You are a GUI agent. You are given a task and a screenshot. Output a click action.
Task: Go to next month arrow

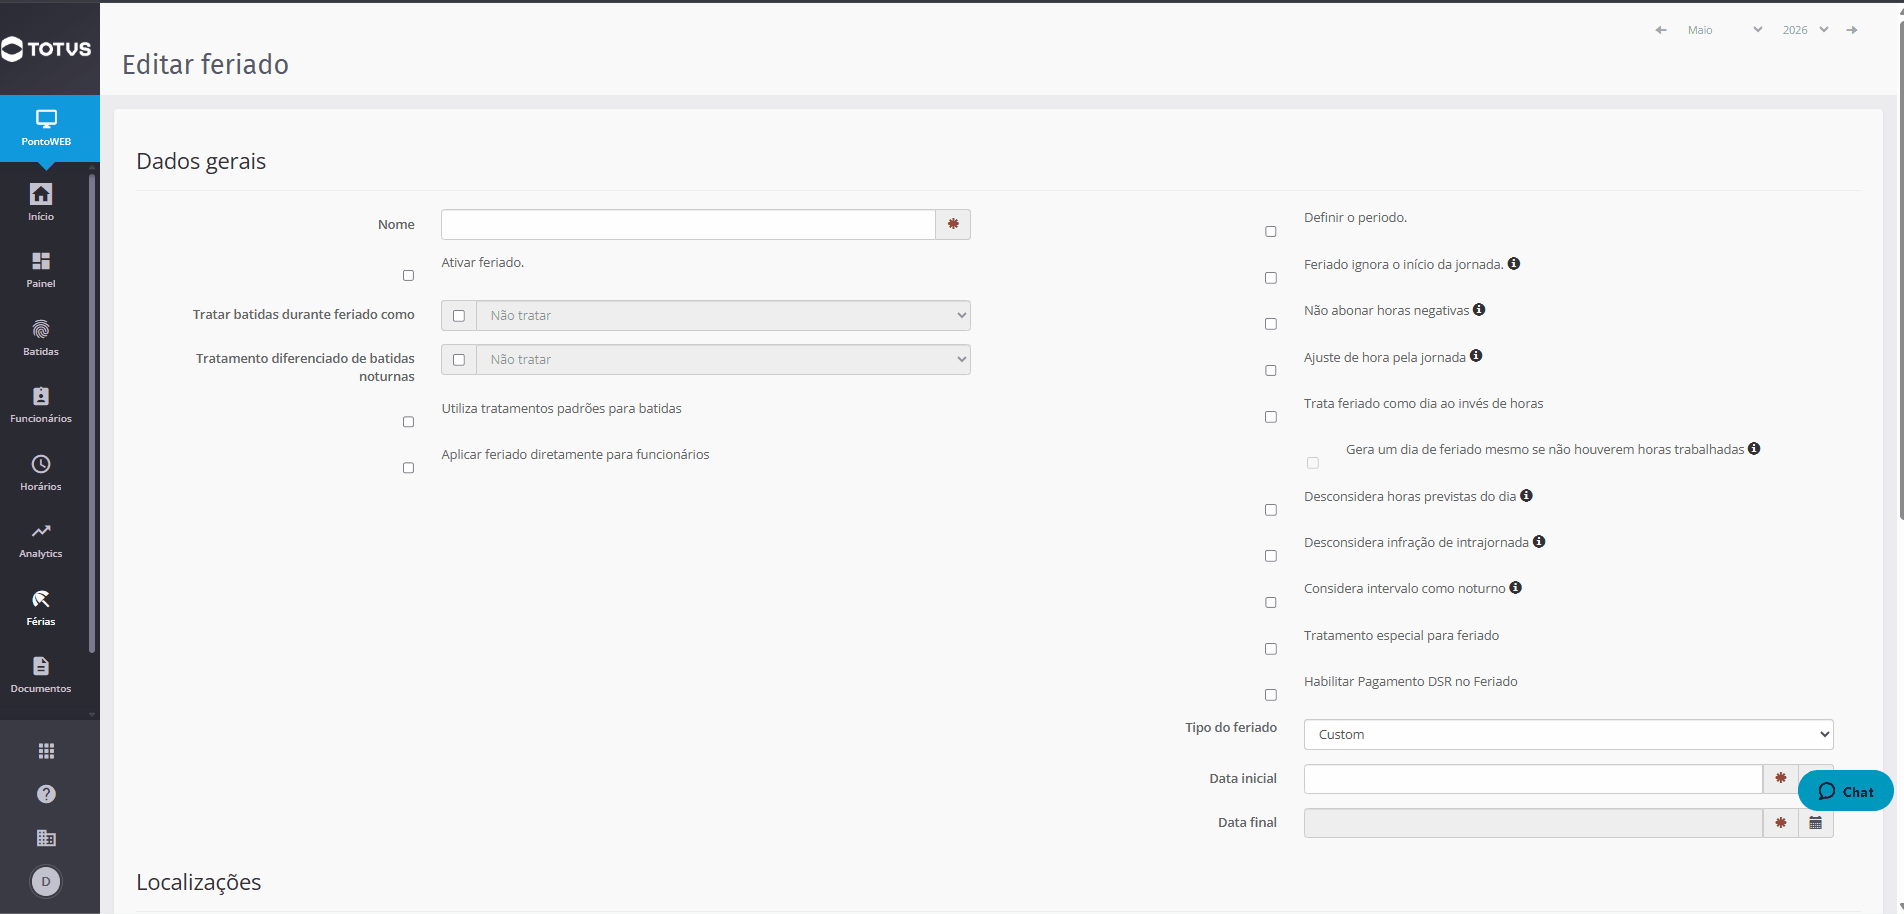[x=1852, y=30]
